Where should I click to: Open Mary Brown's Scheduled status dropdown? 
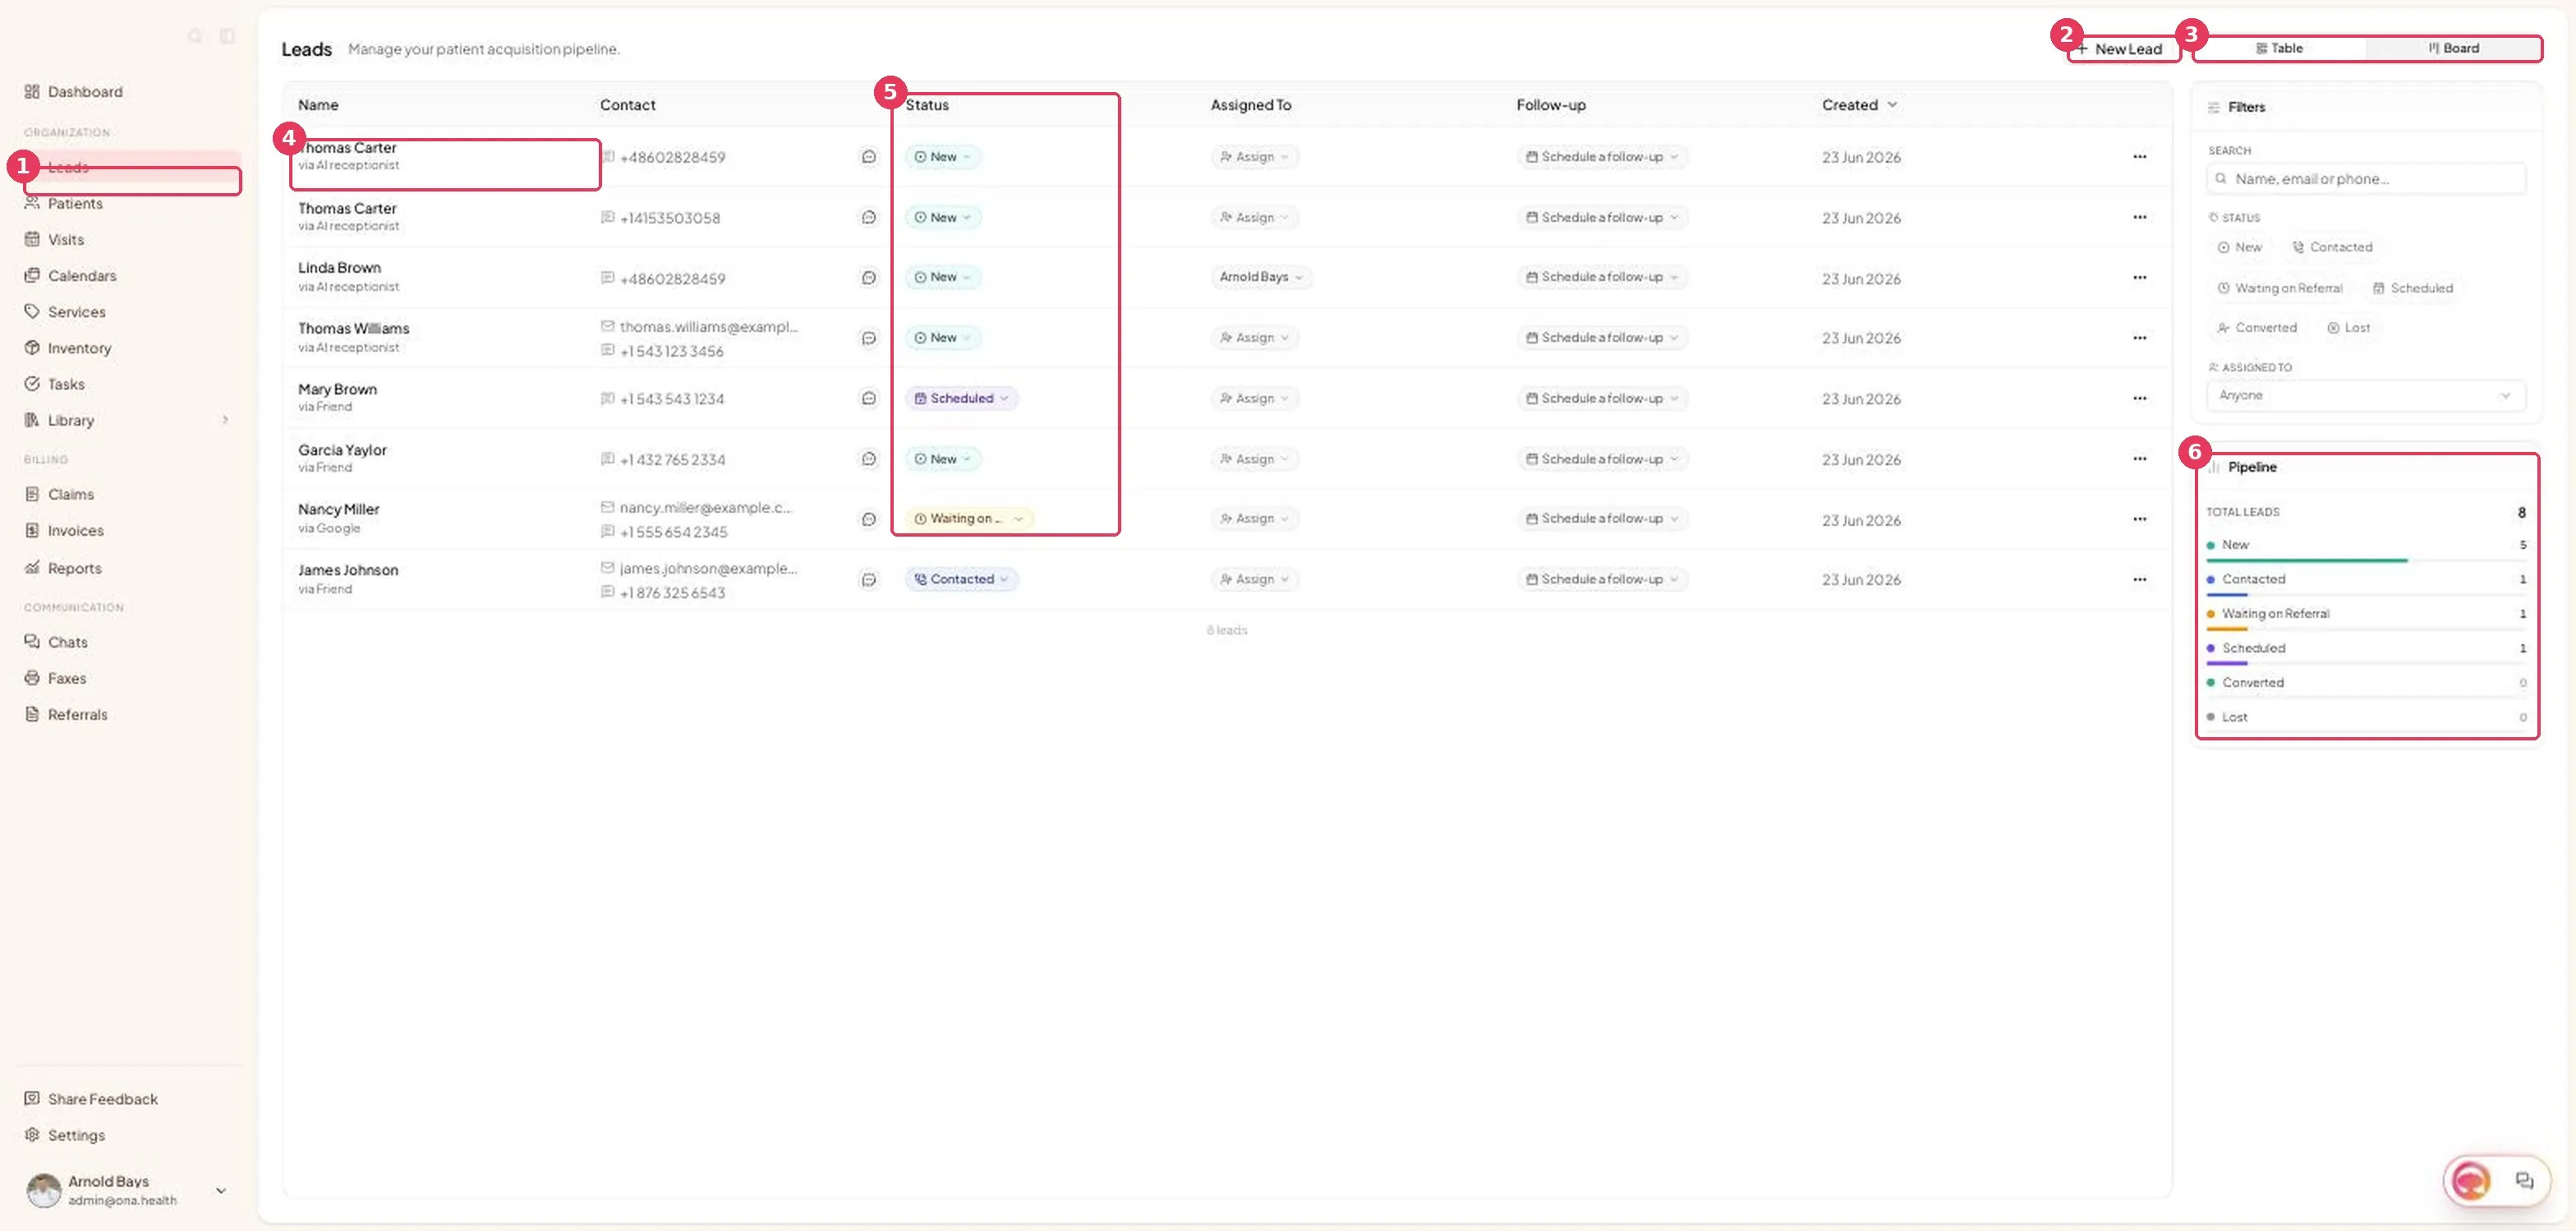click(x=961, y=398)
